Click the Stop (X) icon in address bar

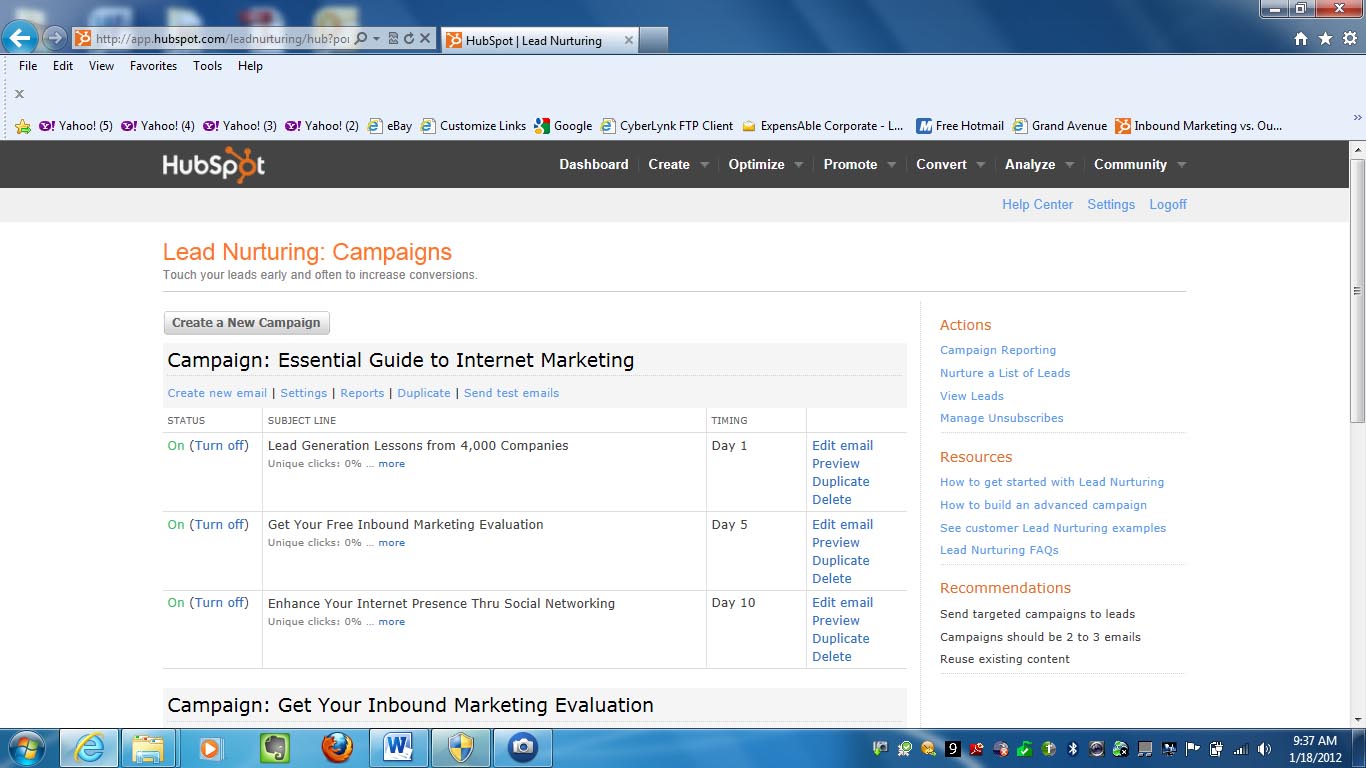424,39
